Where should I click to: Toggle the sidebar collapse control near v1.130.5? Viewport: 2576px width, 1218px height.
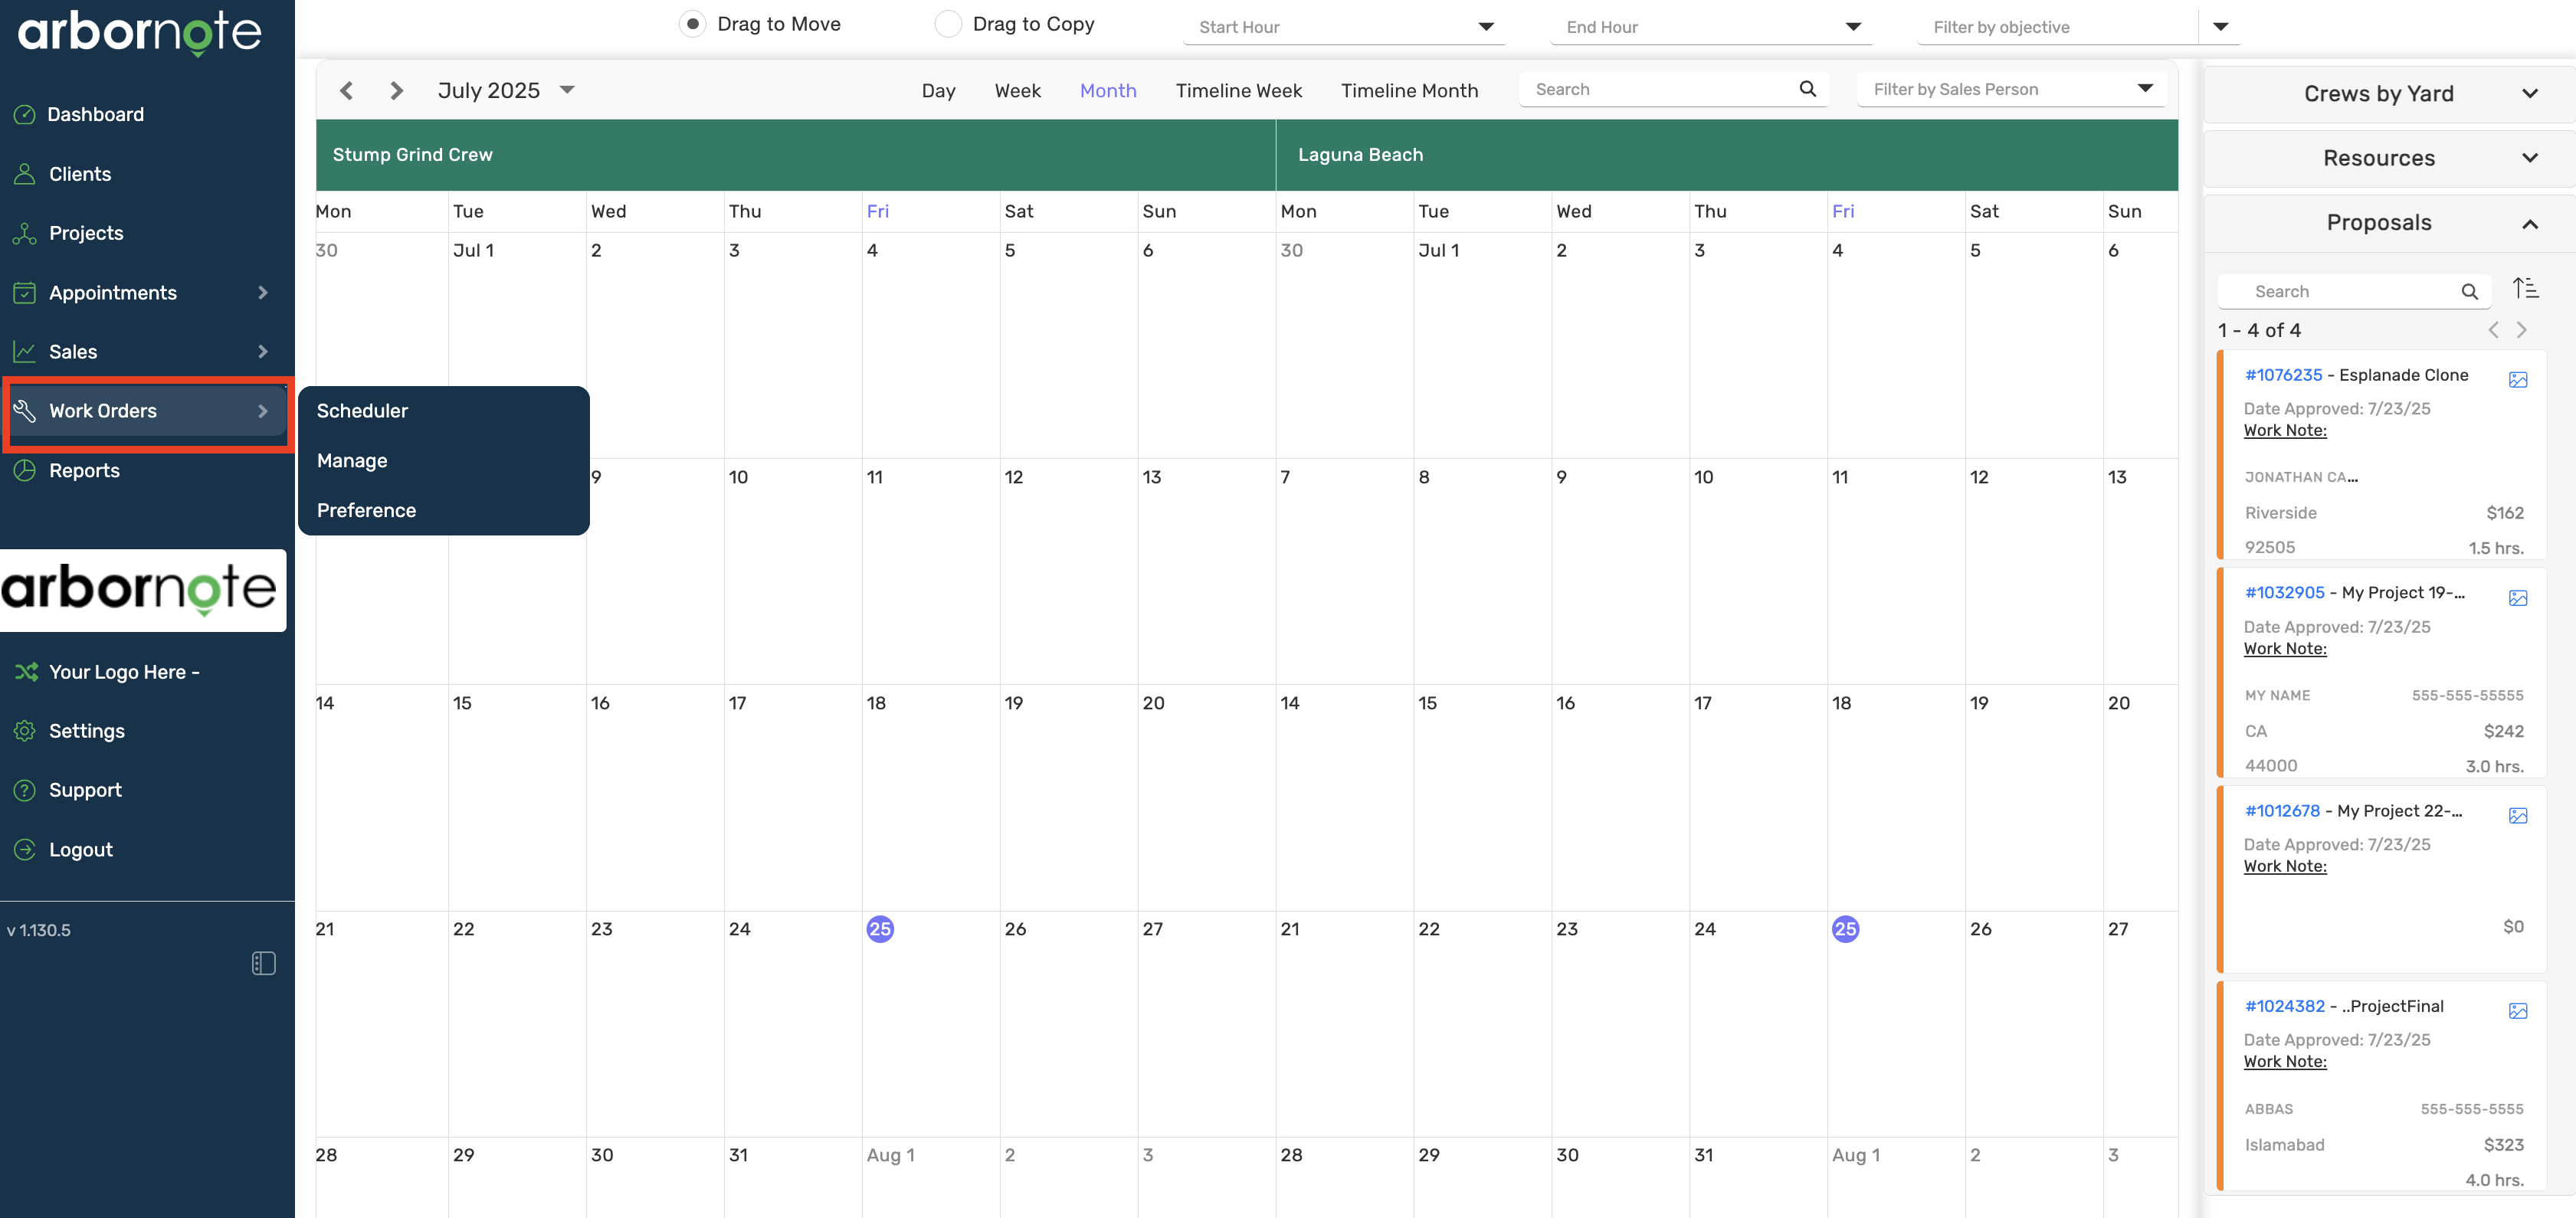click(x=264, y=963)
